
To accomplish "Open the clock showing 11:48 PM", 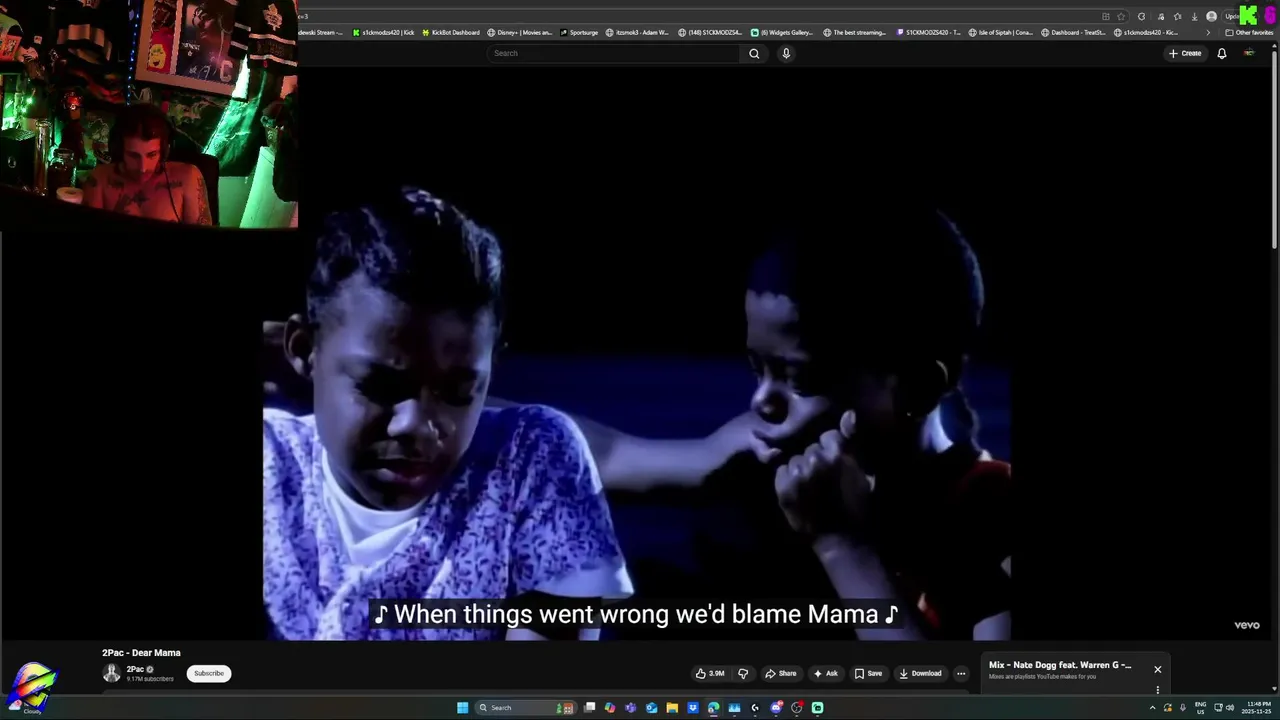I will (x=1258, y=707).
